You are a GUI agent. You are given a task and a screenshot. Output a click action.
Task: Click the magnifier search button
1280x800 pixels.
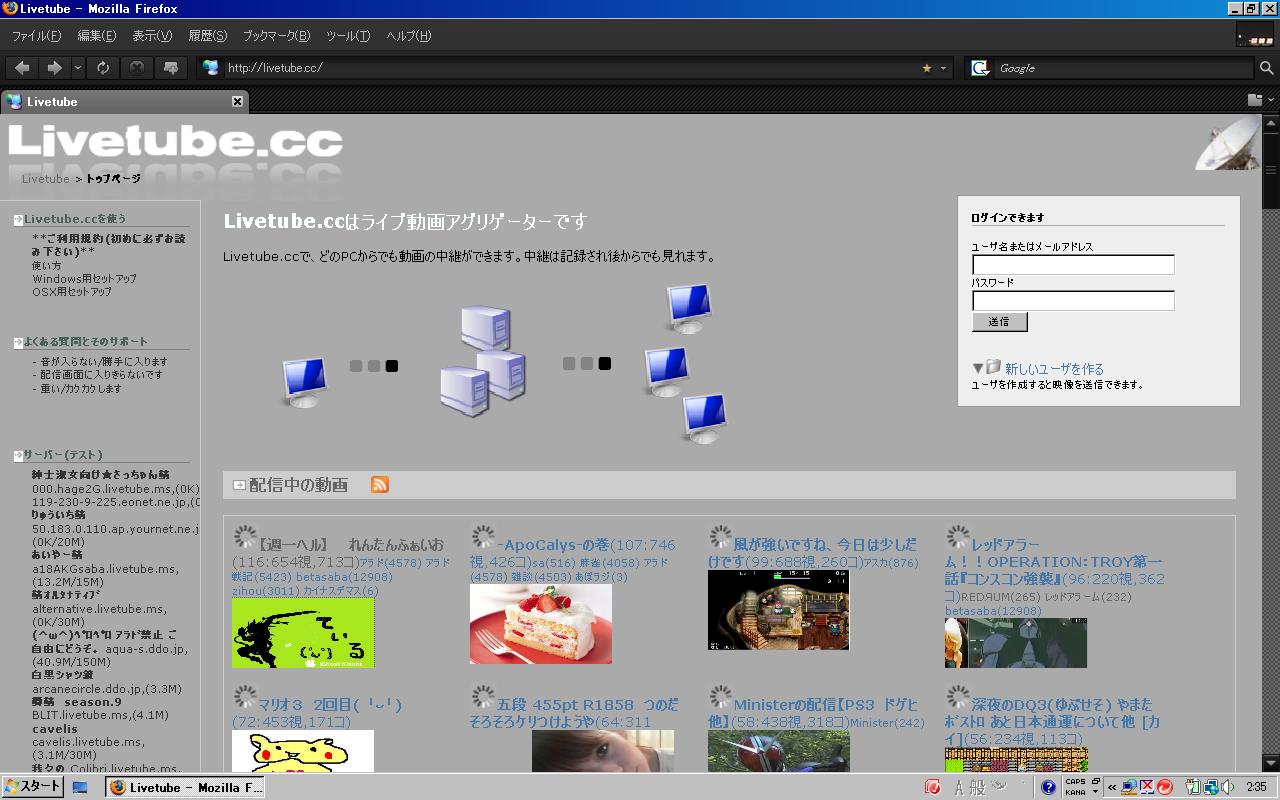pyautogui.click(x=1266, y=68)
